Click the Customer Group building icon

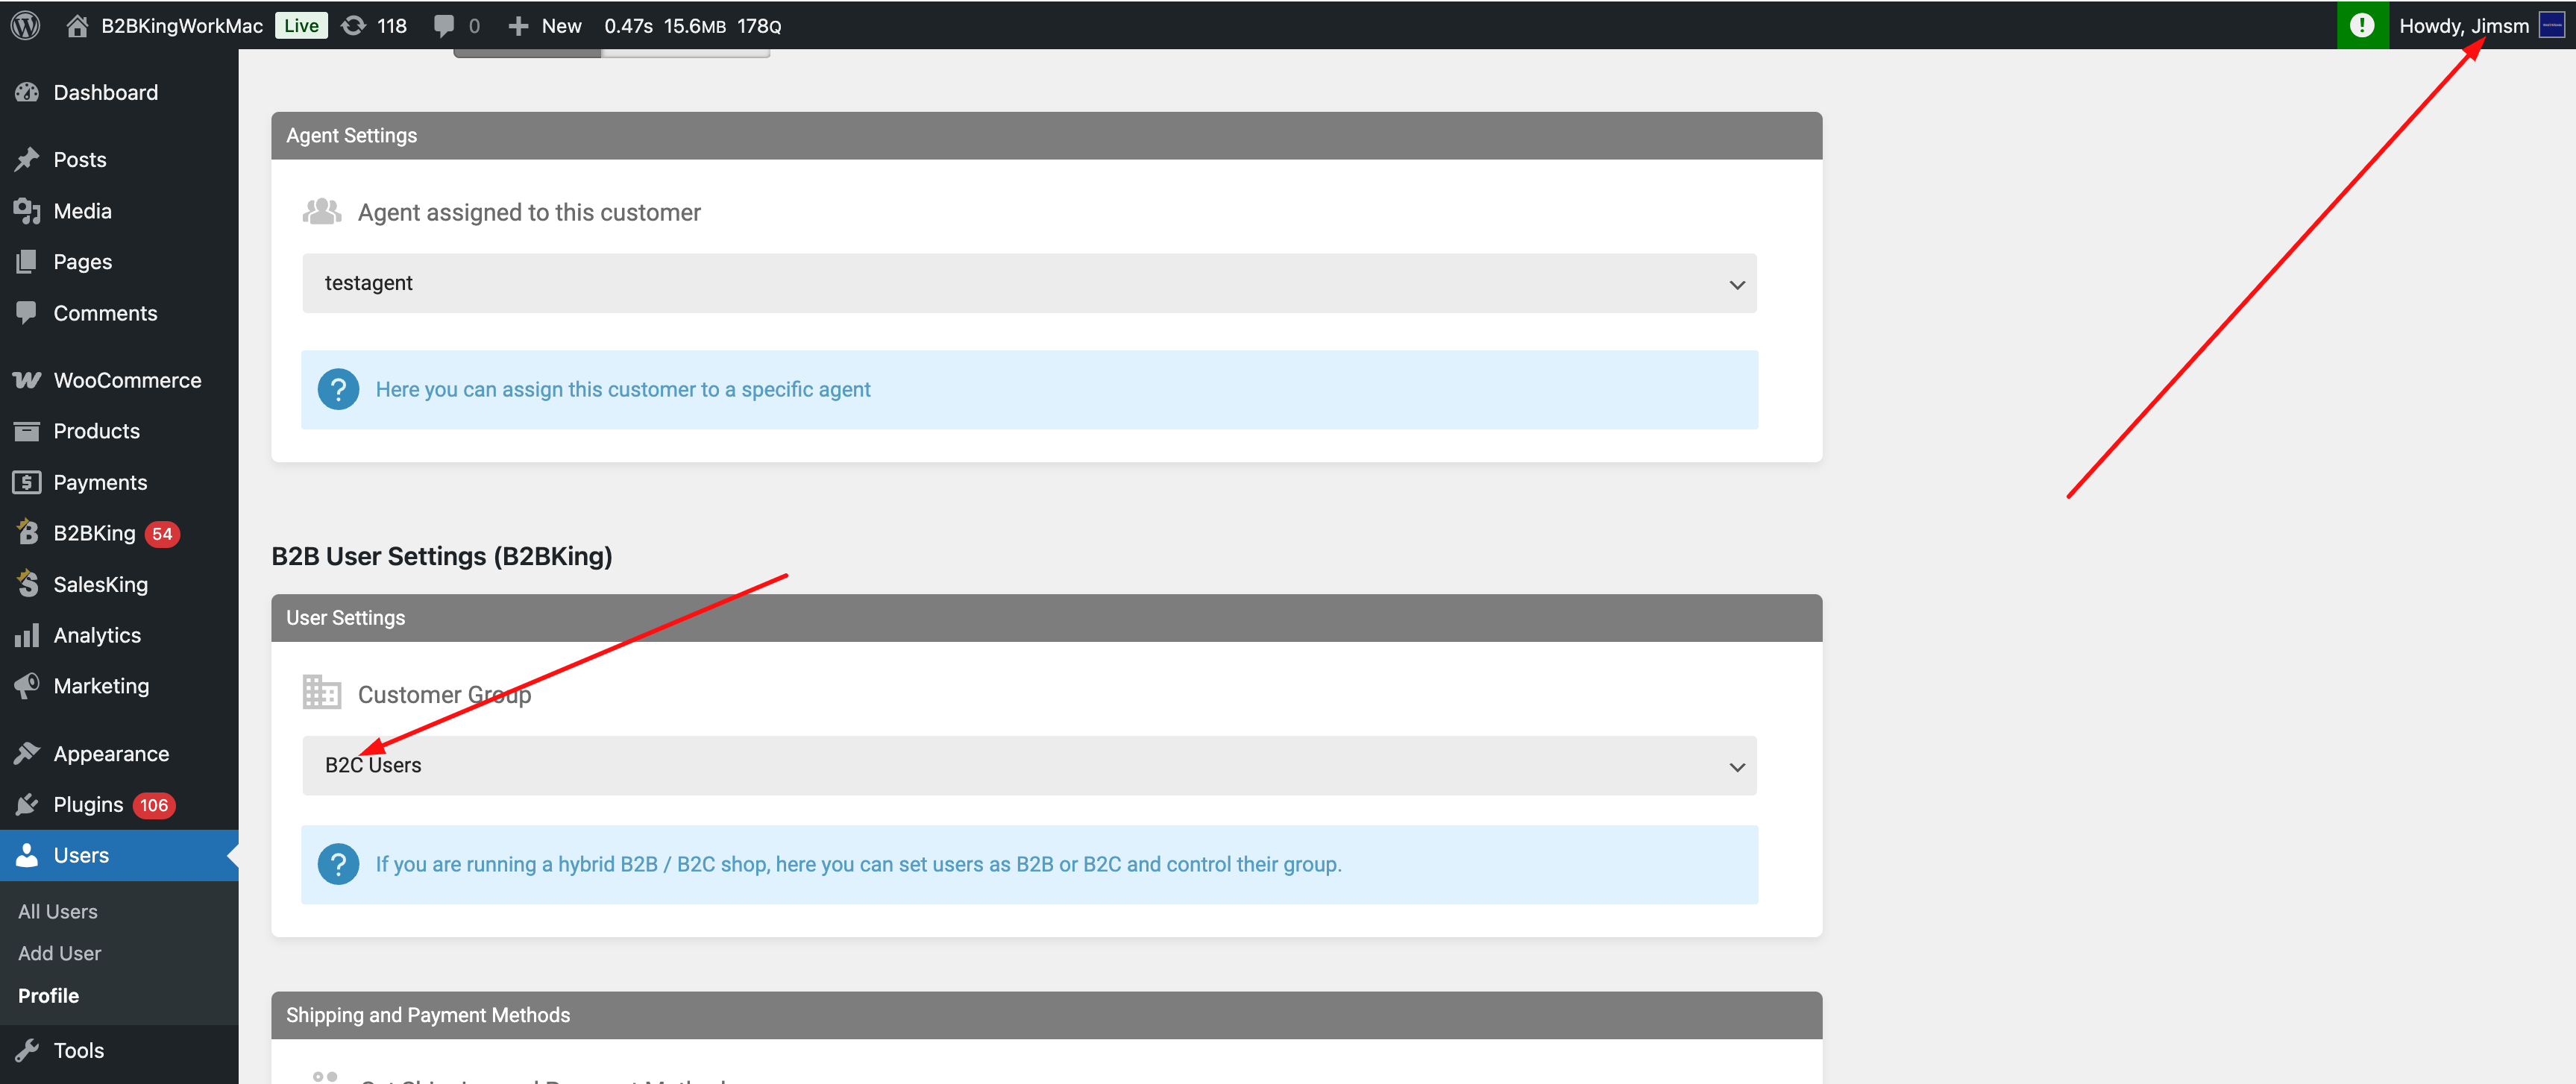point(322,692)
